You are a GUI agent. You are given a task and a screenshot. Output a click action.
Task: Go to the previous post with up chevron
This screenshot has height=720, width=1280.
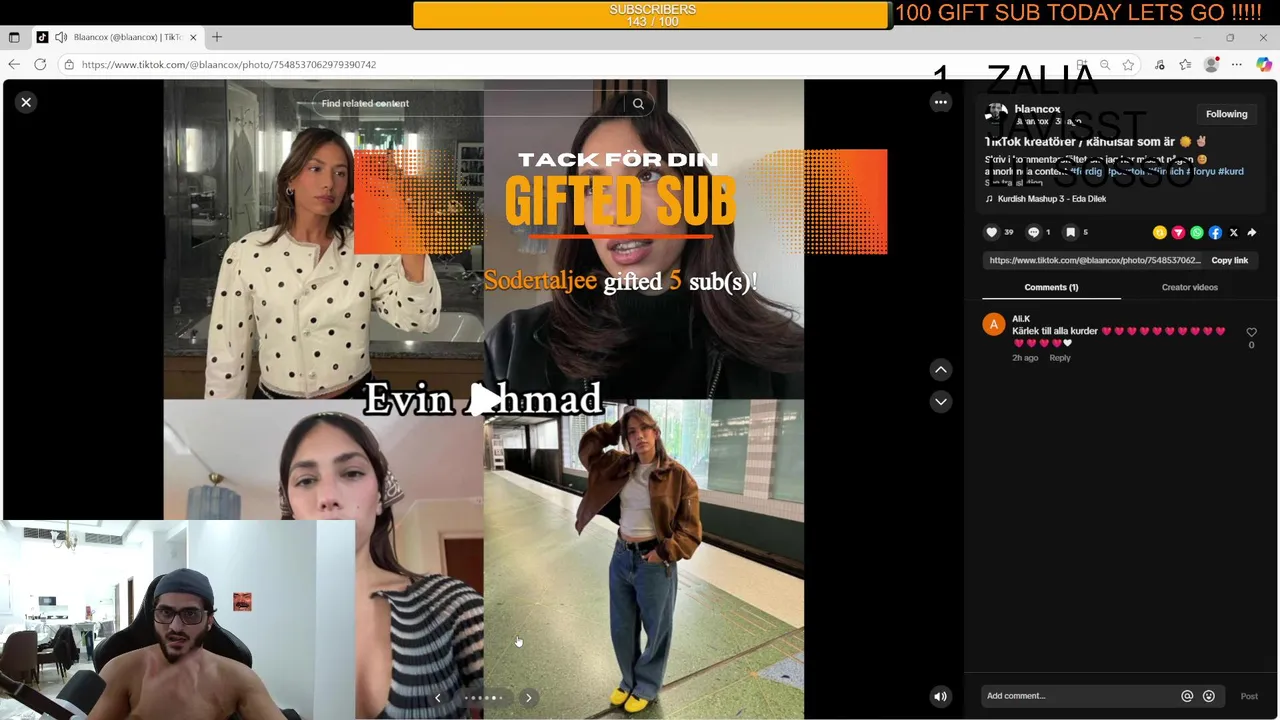(941, 370)
